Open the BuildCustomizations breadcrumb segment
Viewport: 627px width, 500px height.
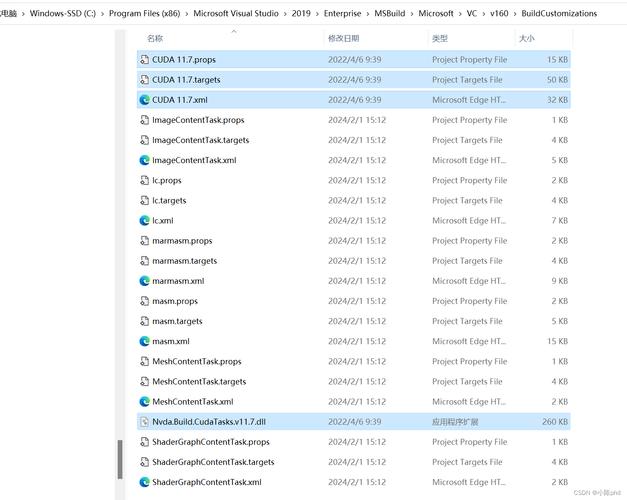[x=559, y=14]
